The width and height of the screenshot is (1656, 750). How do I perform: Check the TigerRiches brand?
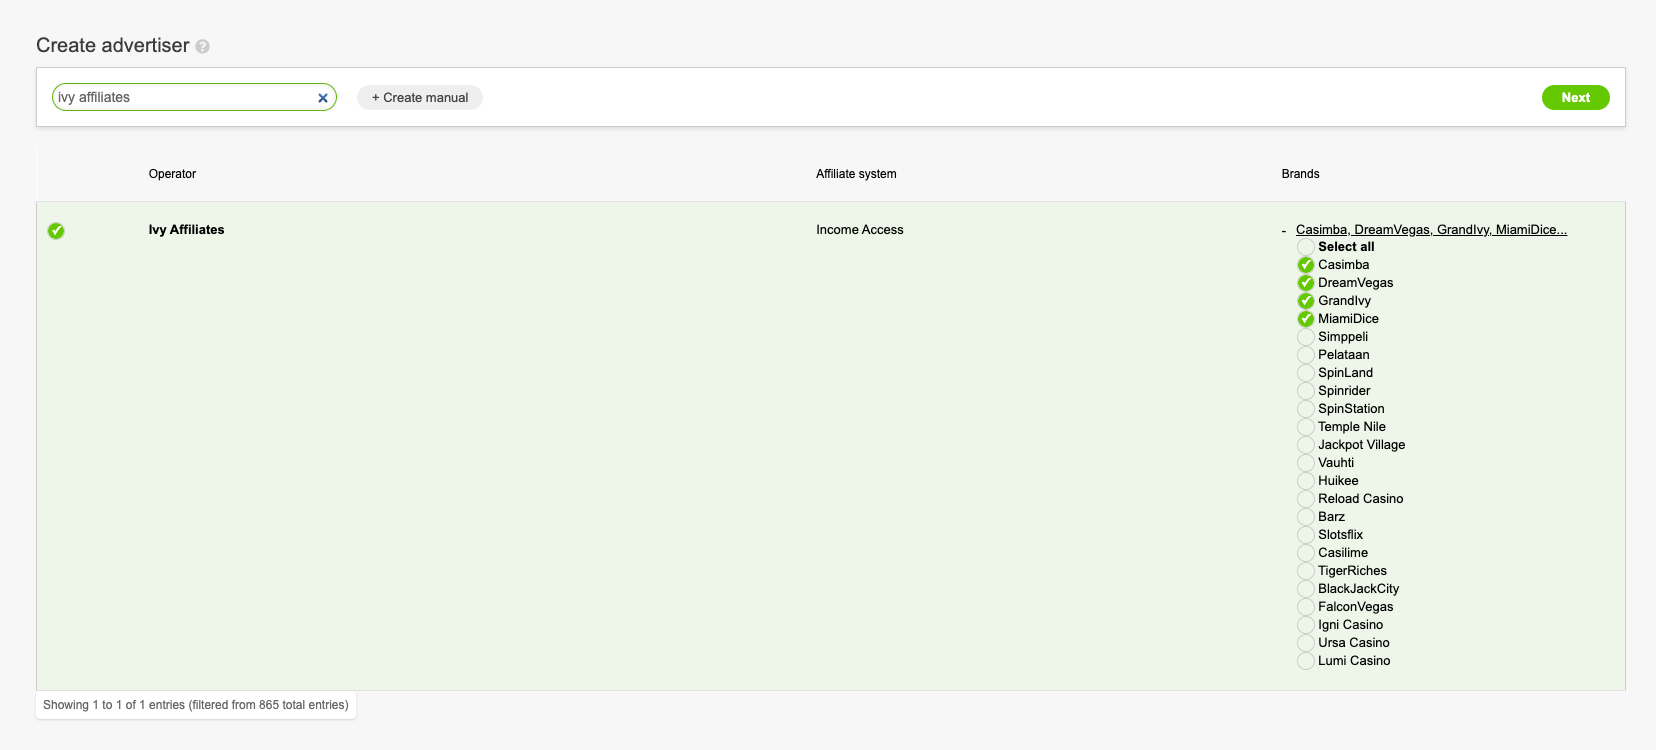pyautogui.click(x=1306, y=571)
